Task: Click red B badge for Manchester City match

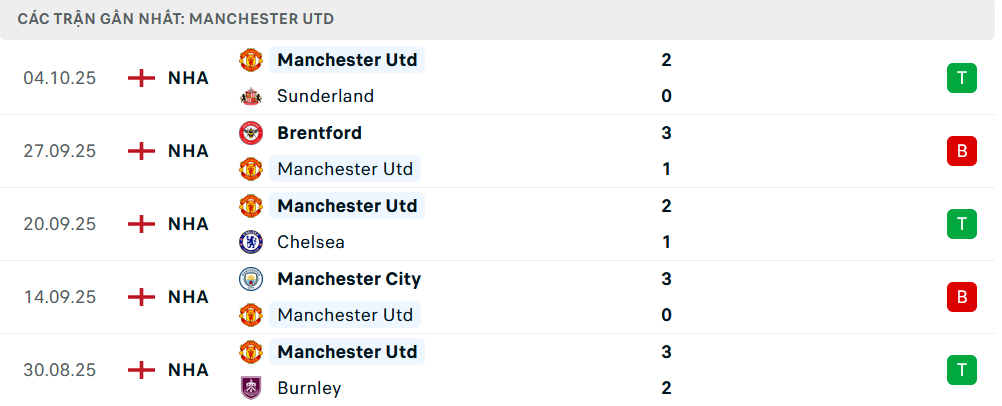Action: pyautogui.click(x=961, y=297)
